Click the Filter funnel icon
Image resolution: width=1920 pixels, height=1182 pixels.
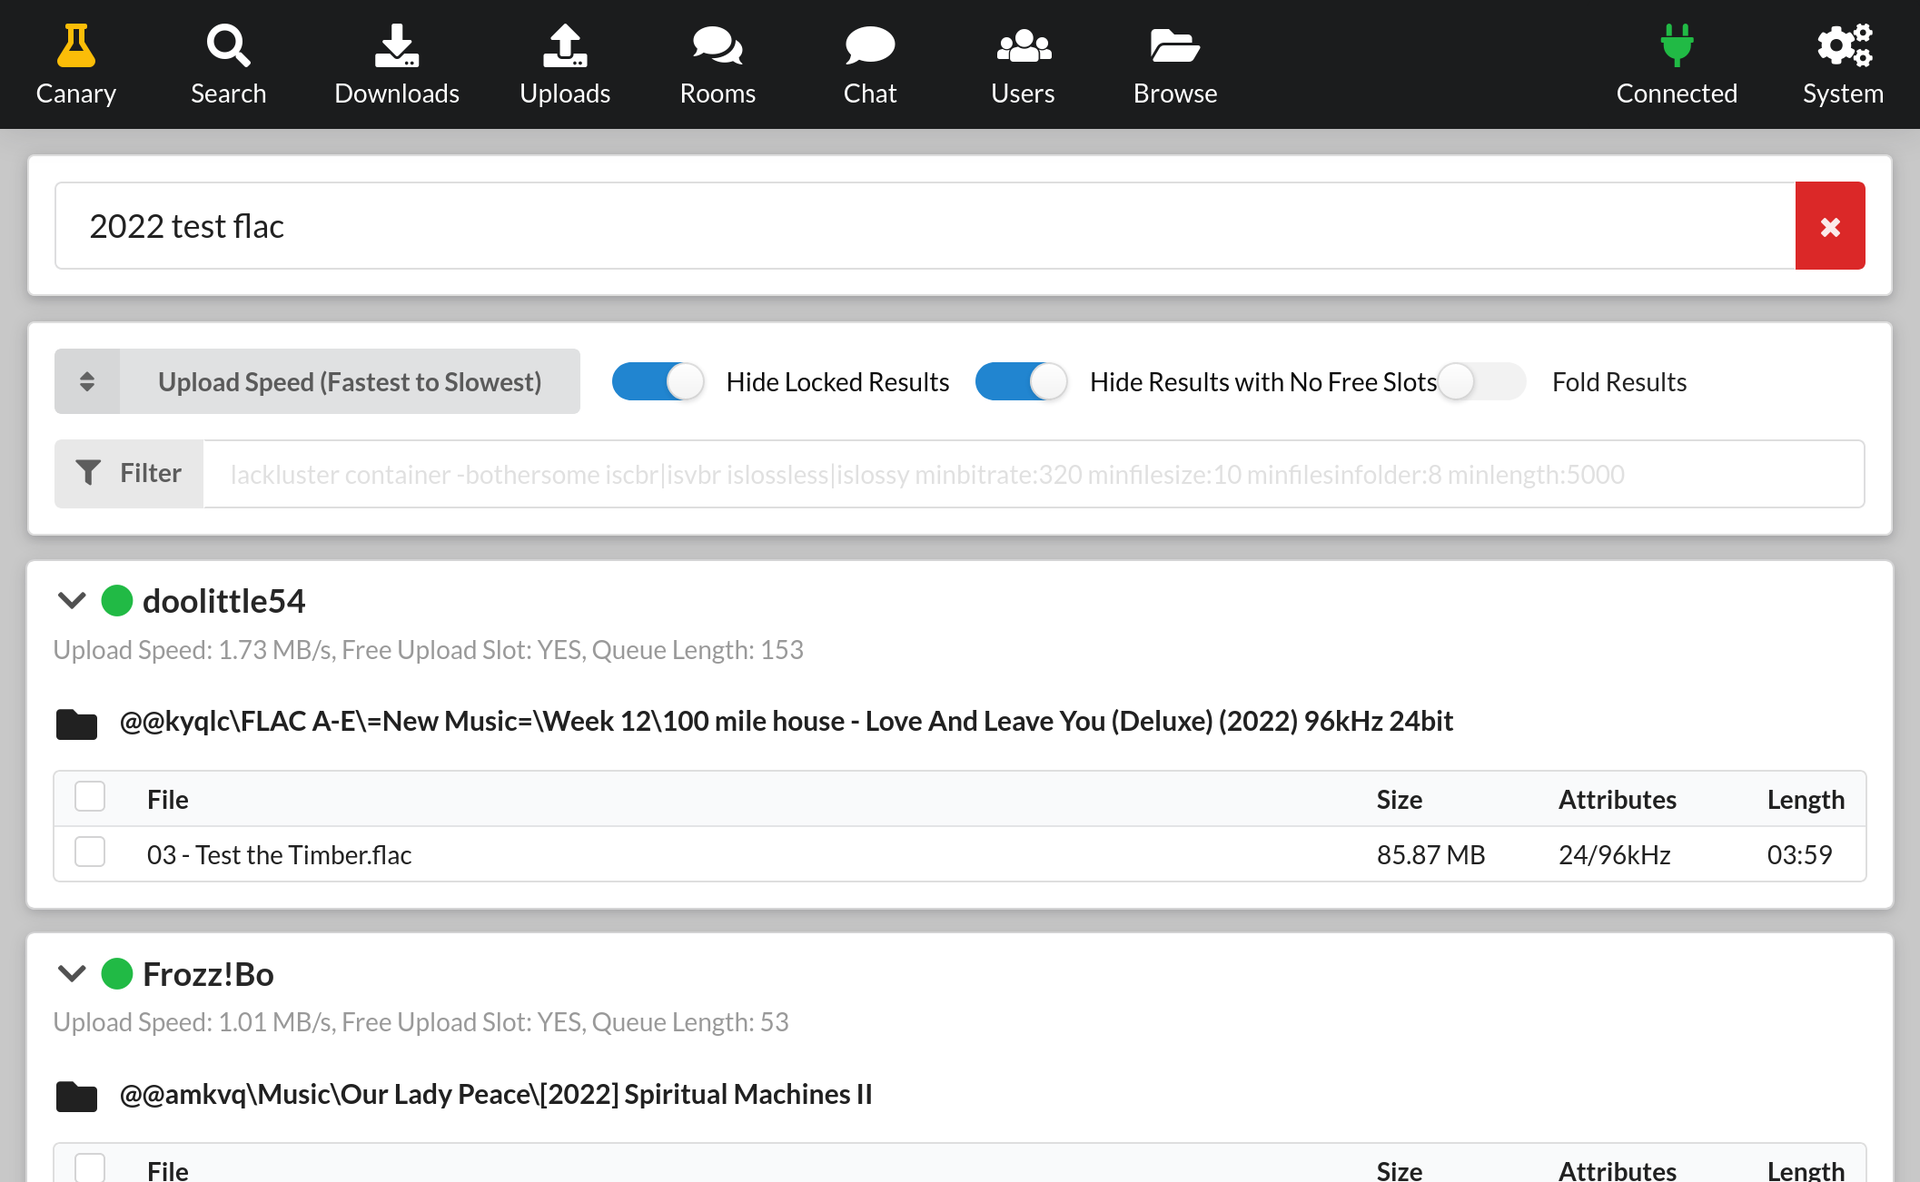click(89, 473)
